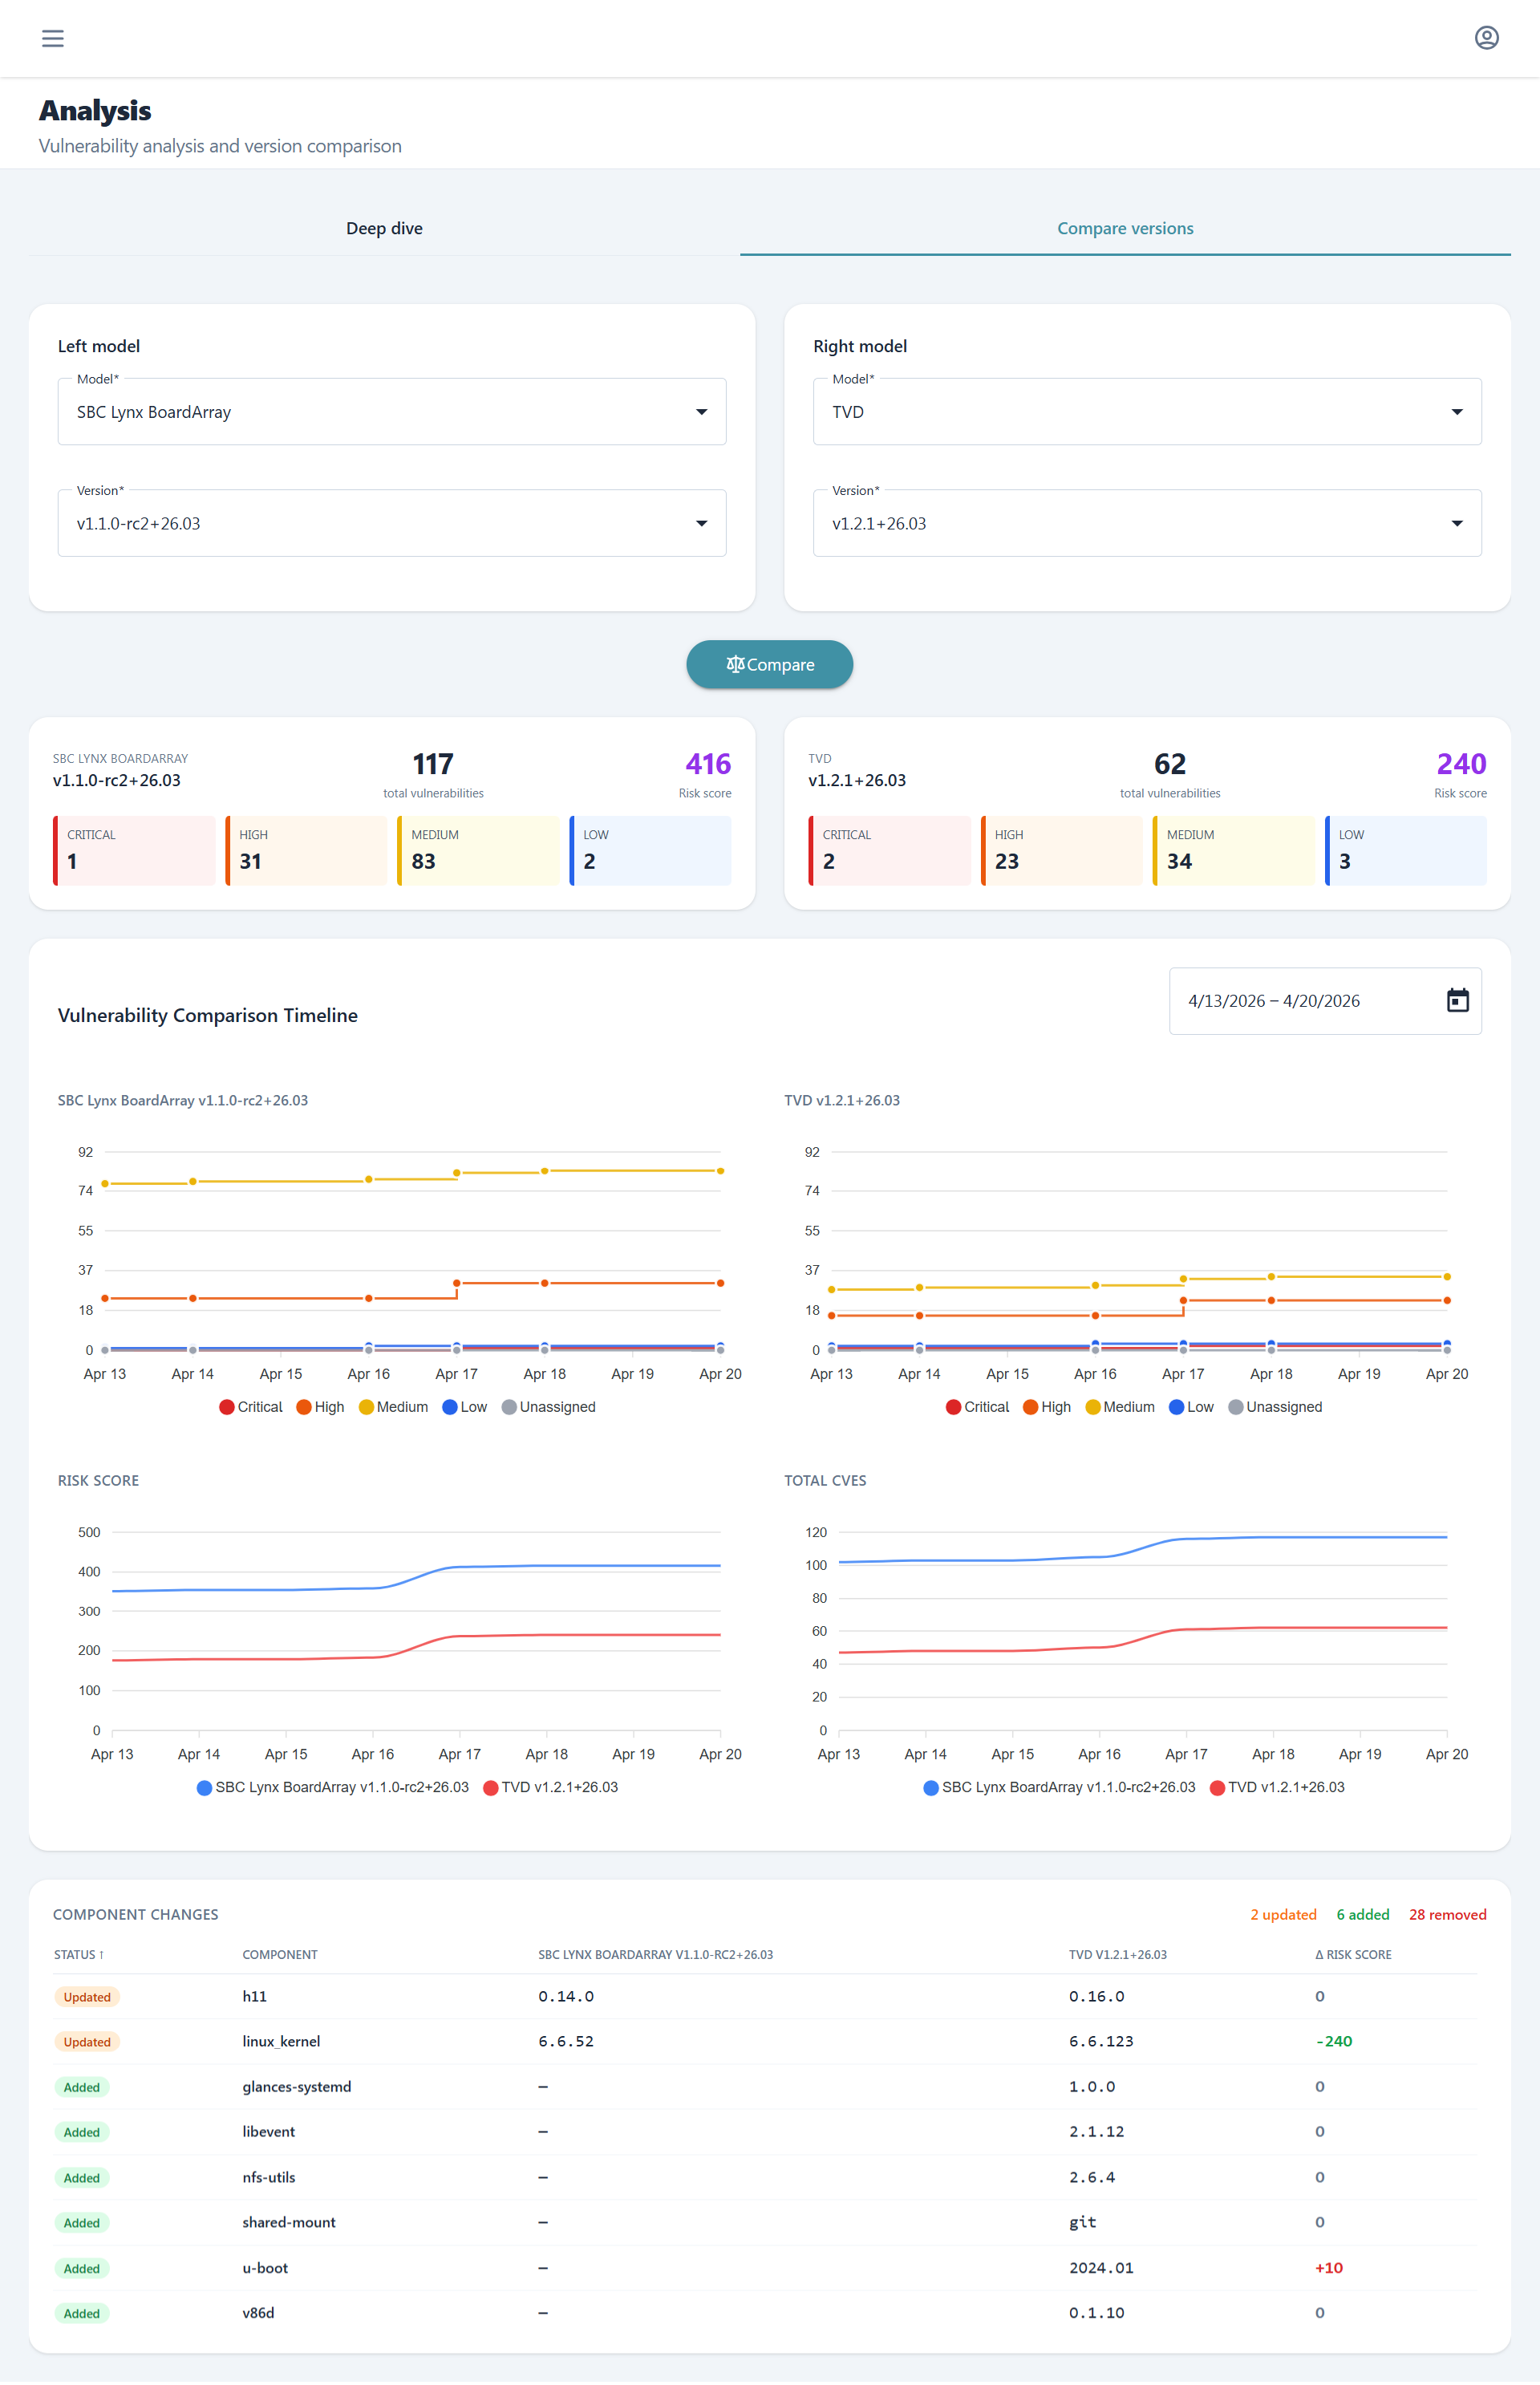Open the date range calendar picker icon
The width and height of the screenshot is (1540, 2385).
click(x=1457, y=1000)
